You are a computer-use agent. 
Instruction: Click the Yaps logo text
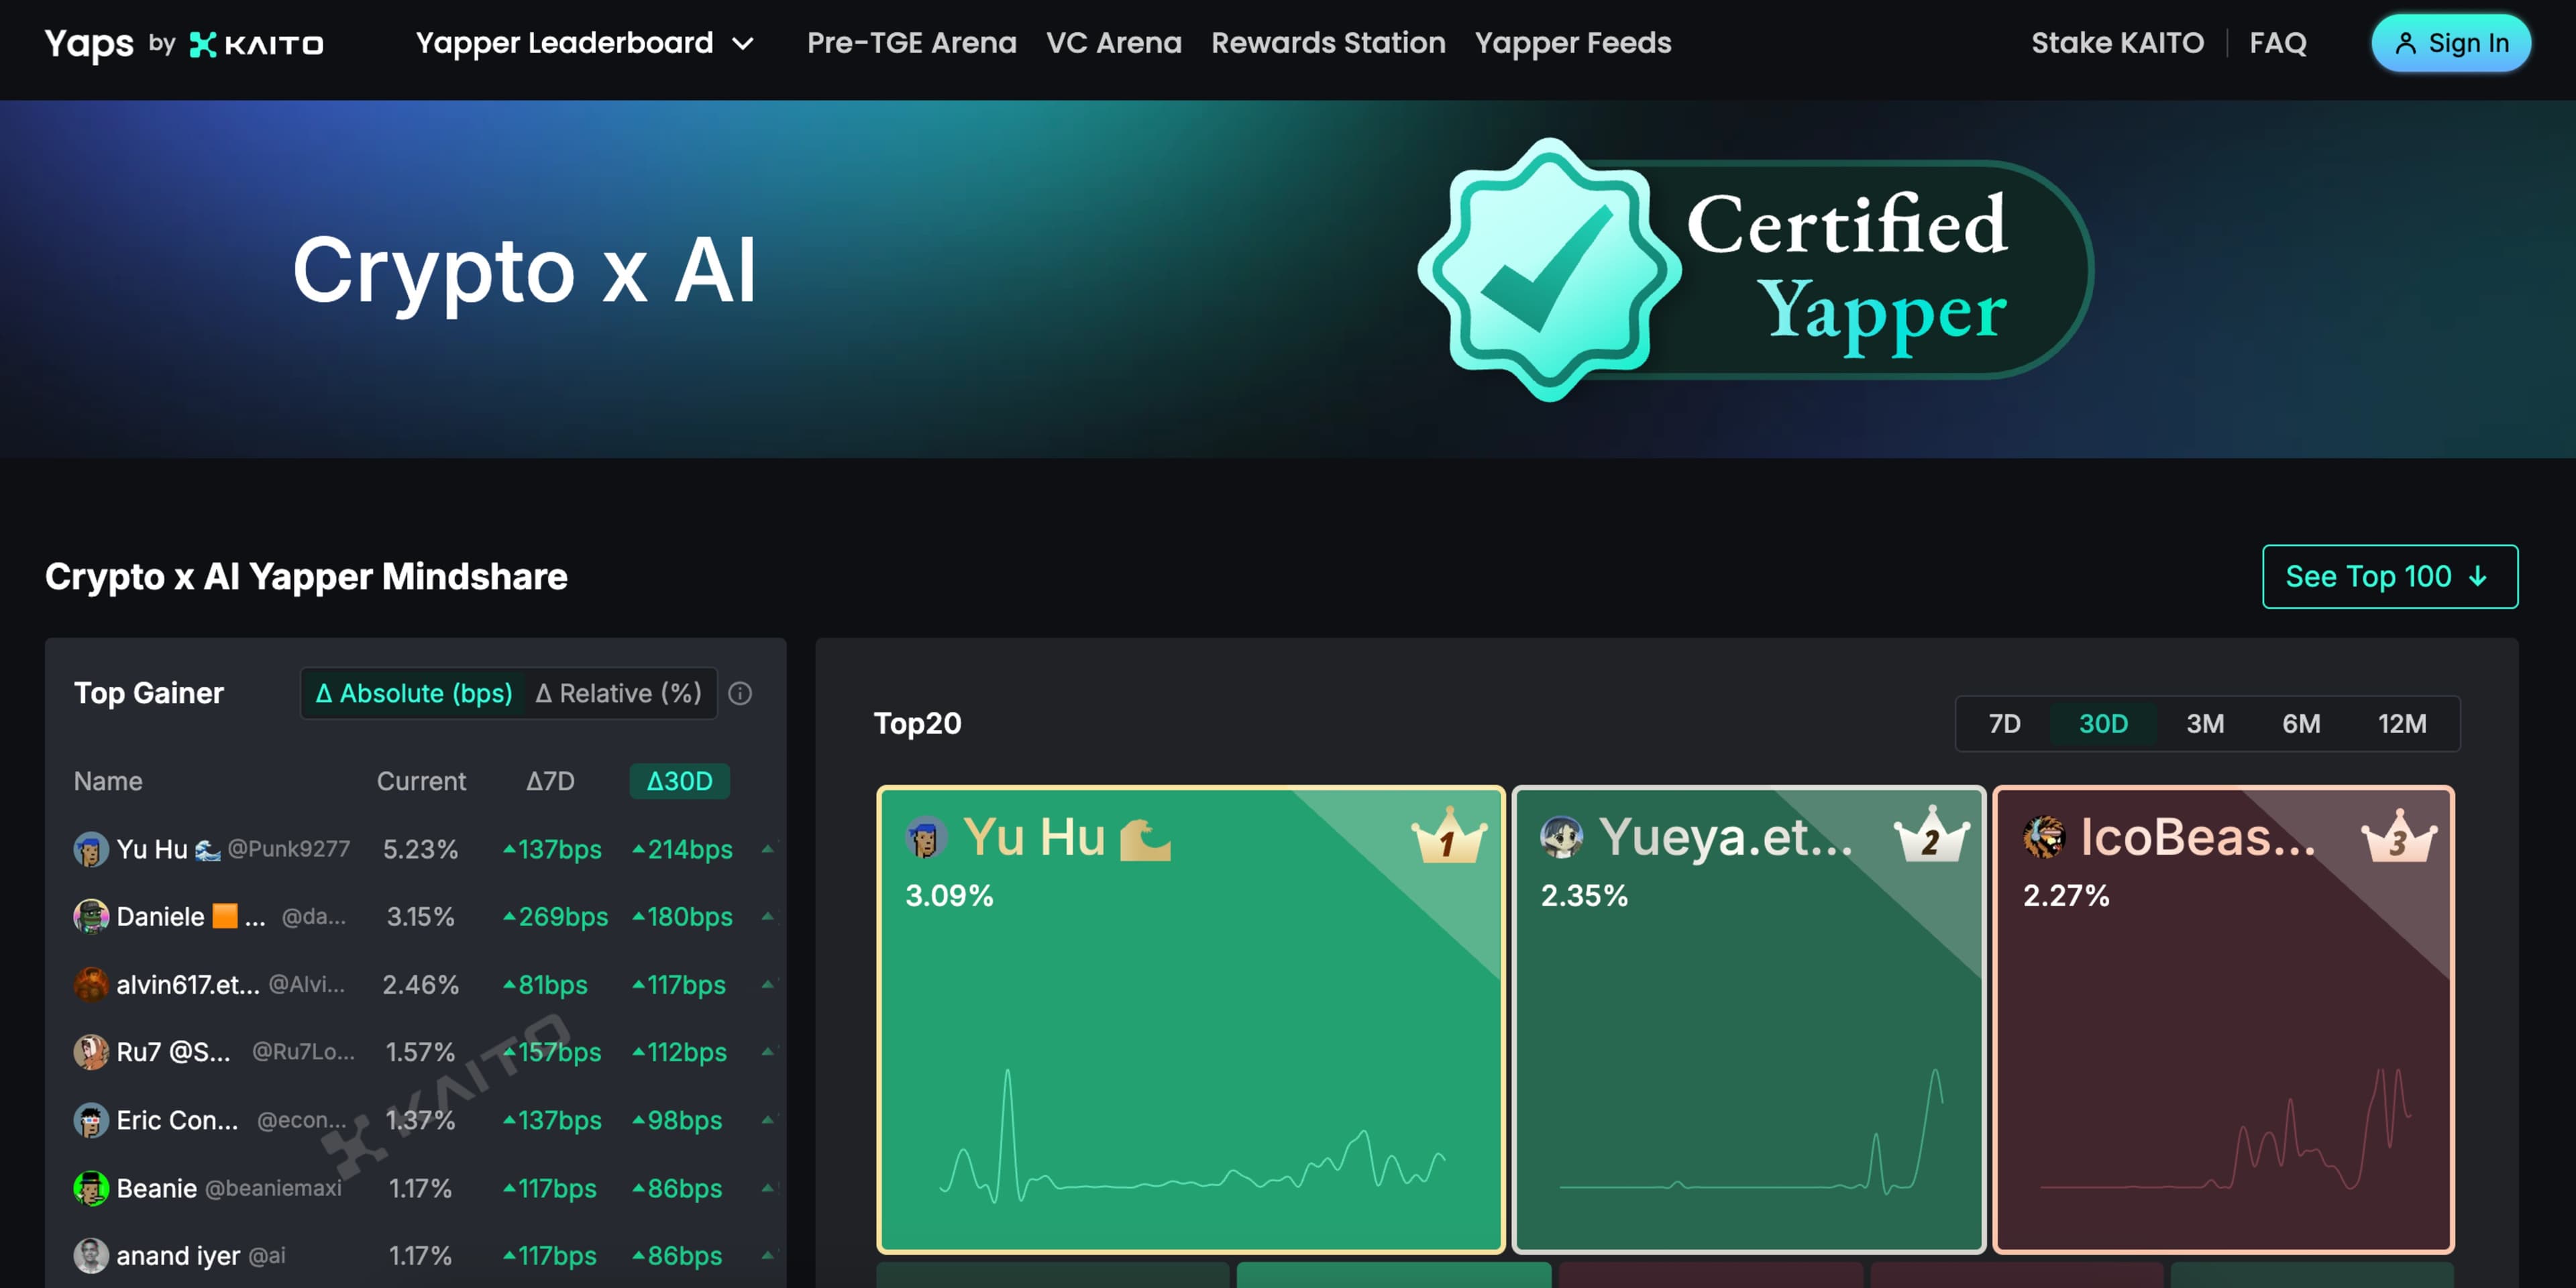[x=89, y=43]
